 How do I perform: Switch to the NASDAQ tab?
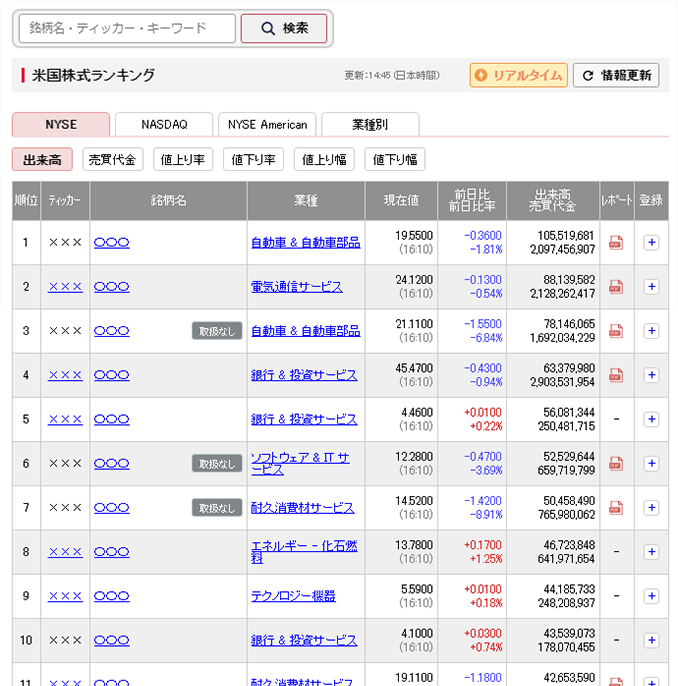(x=164, y=125)
